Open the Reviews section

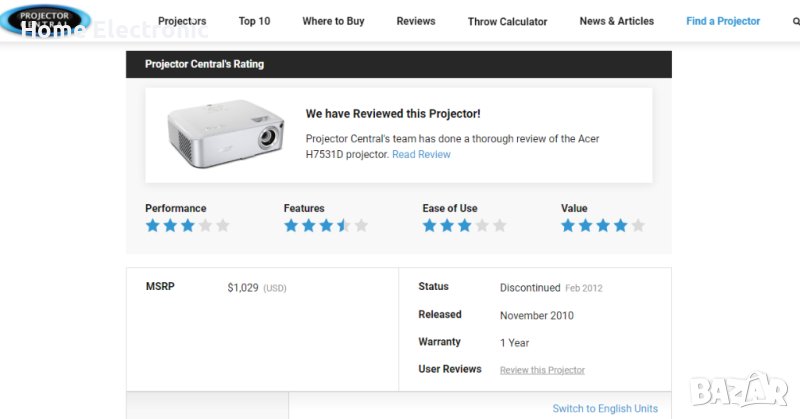416,21
